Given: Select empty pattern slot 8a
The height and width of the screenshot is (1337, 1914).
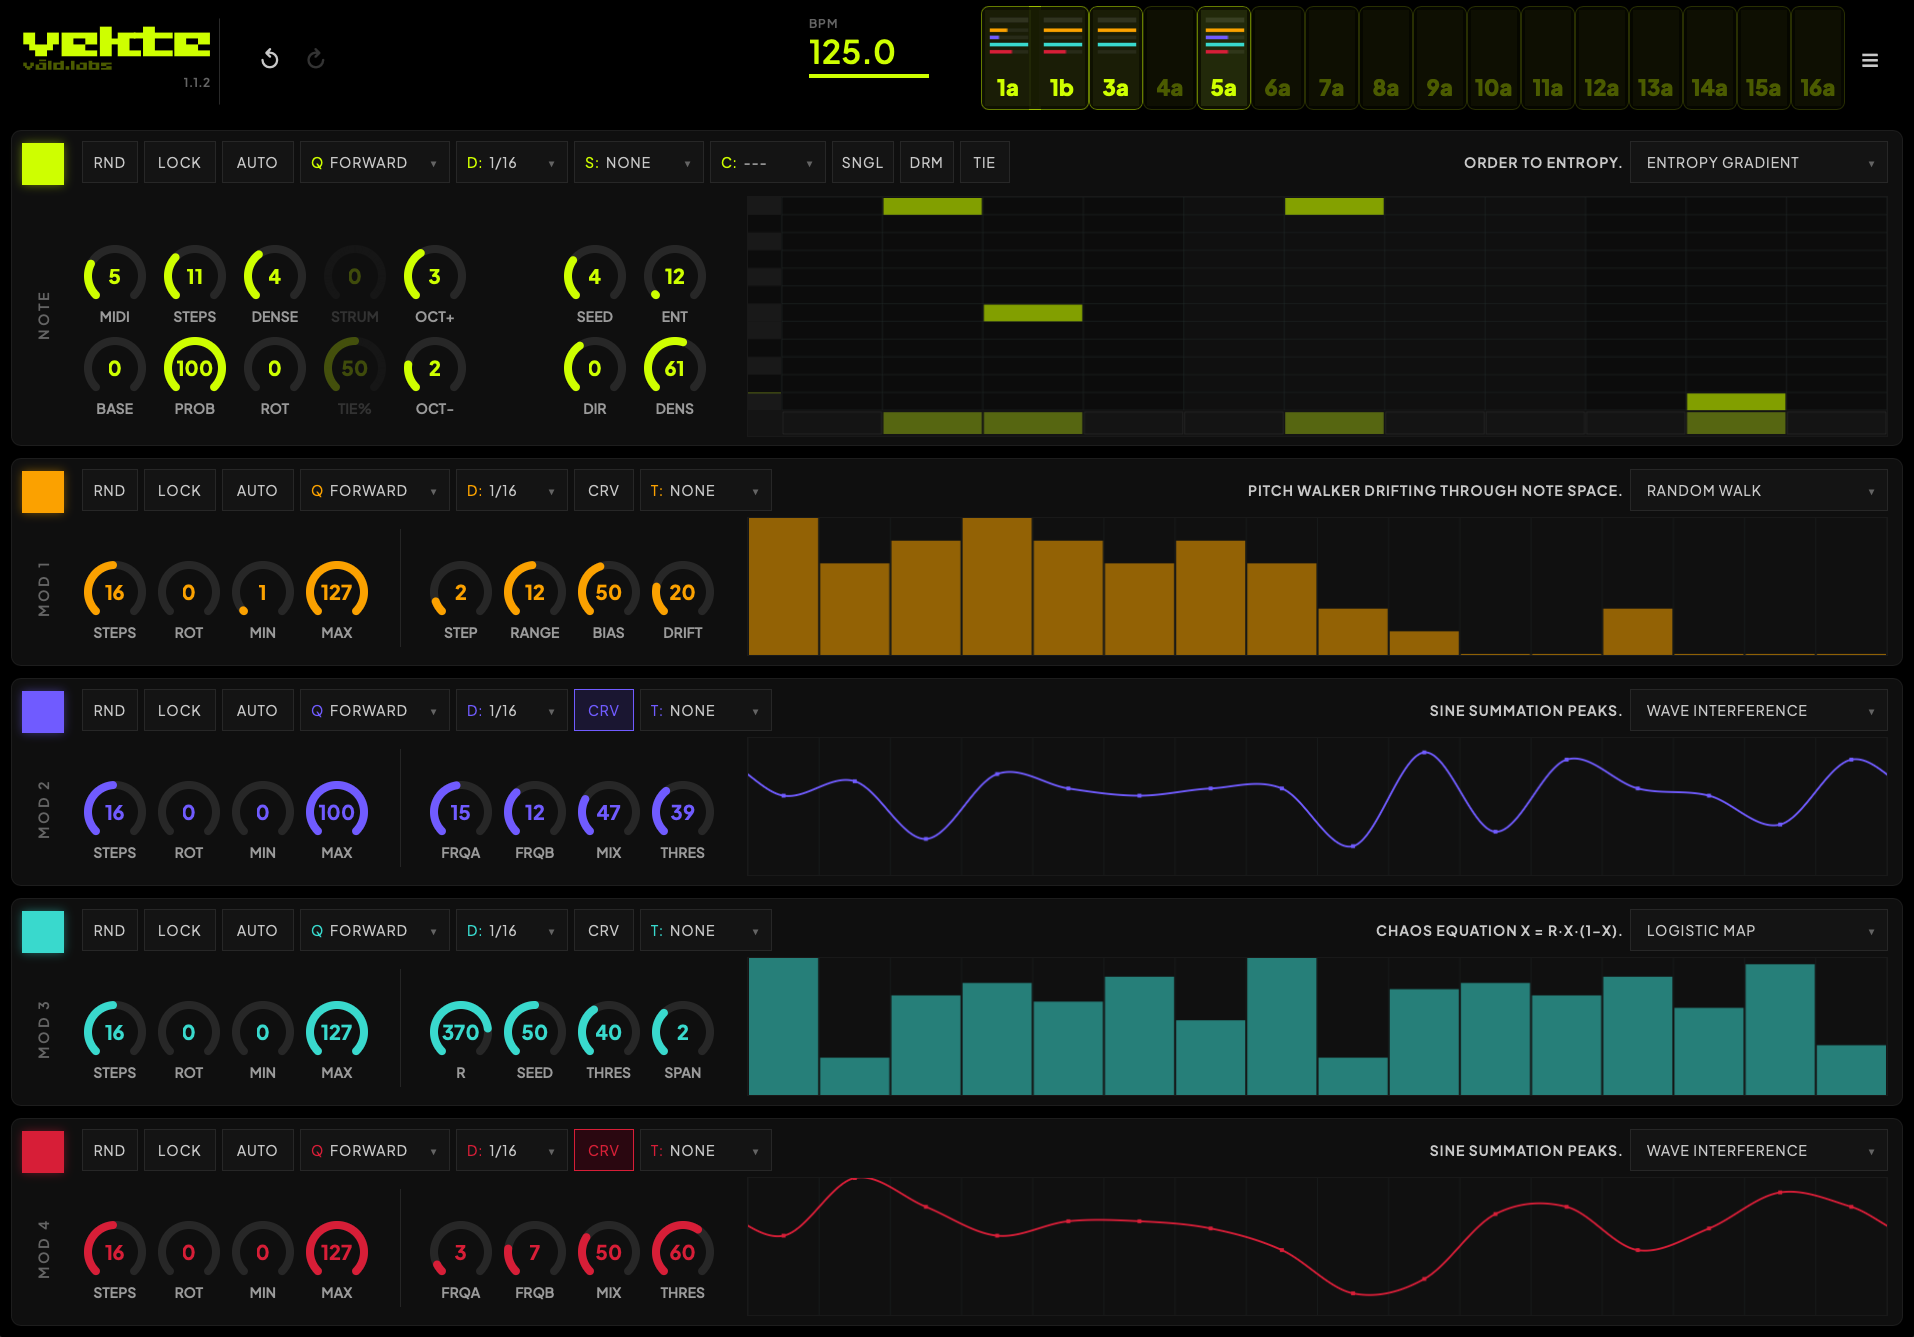Looking at the screenshot, I should (1386, 58).
